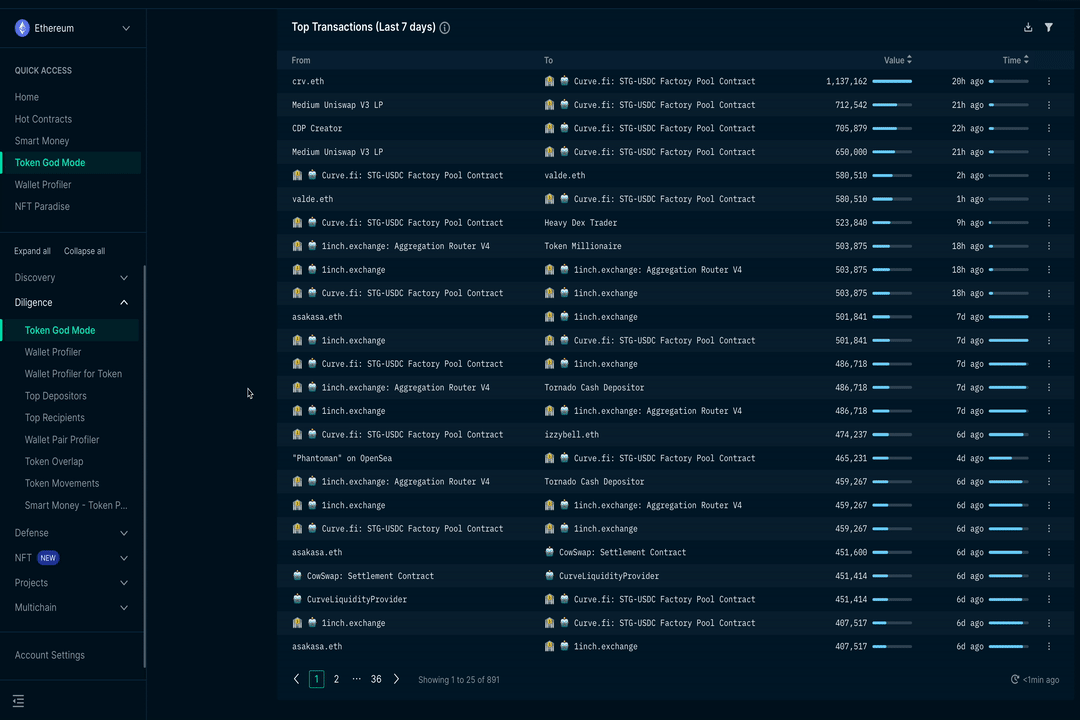Open row options for Token Millionaire row
Image resolution: width=1080 pixels, height=720 pixels.
(1049, 246)
